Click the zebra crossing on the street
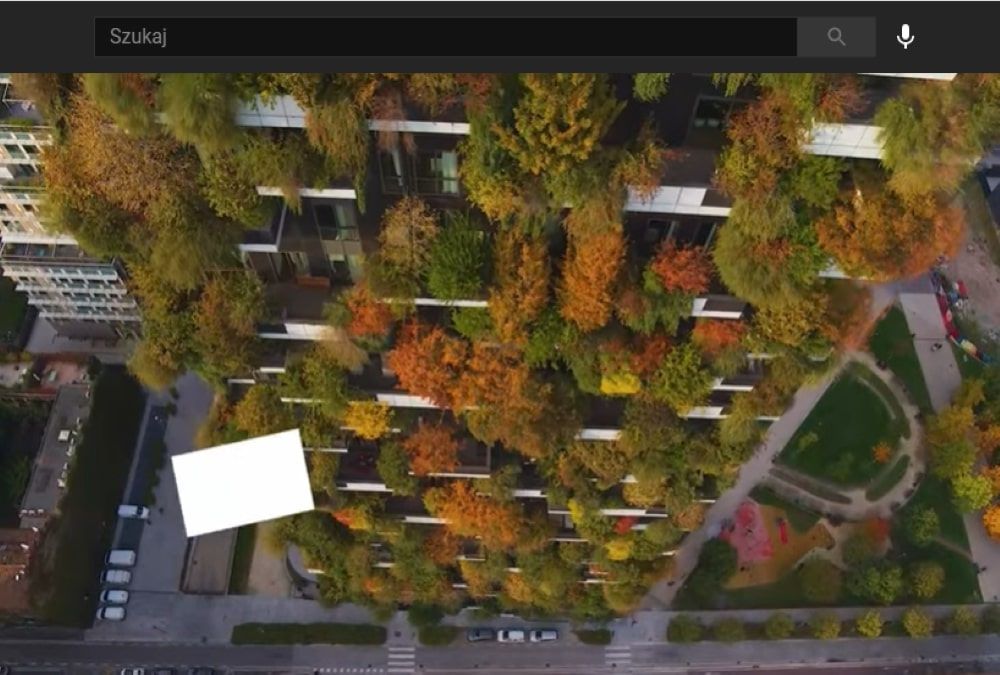This screenshot has height=675, width=1000. pyautogui.click(x=401, y=657)
